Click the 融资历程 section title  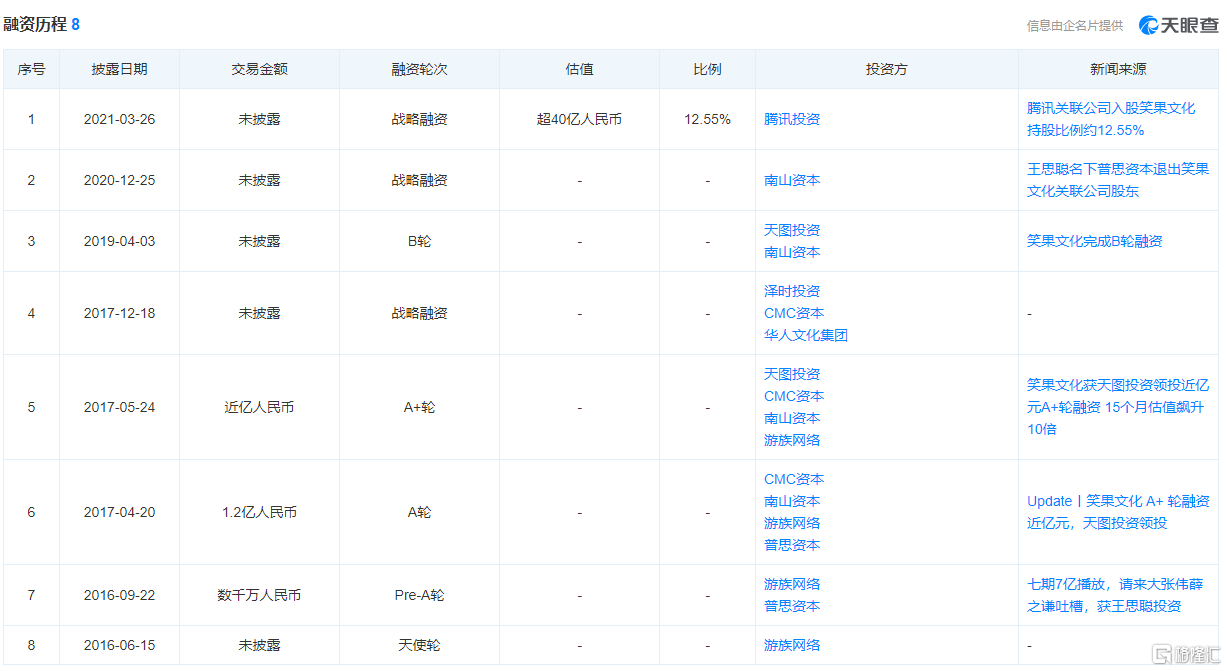tap(35, 24)
